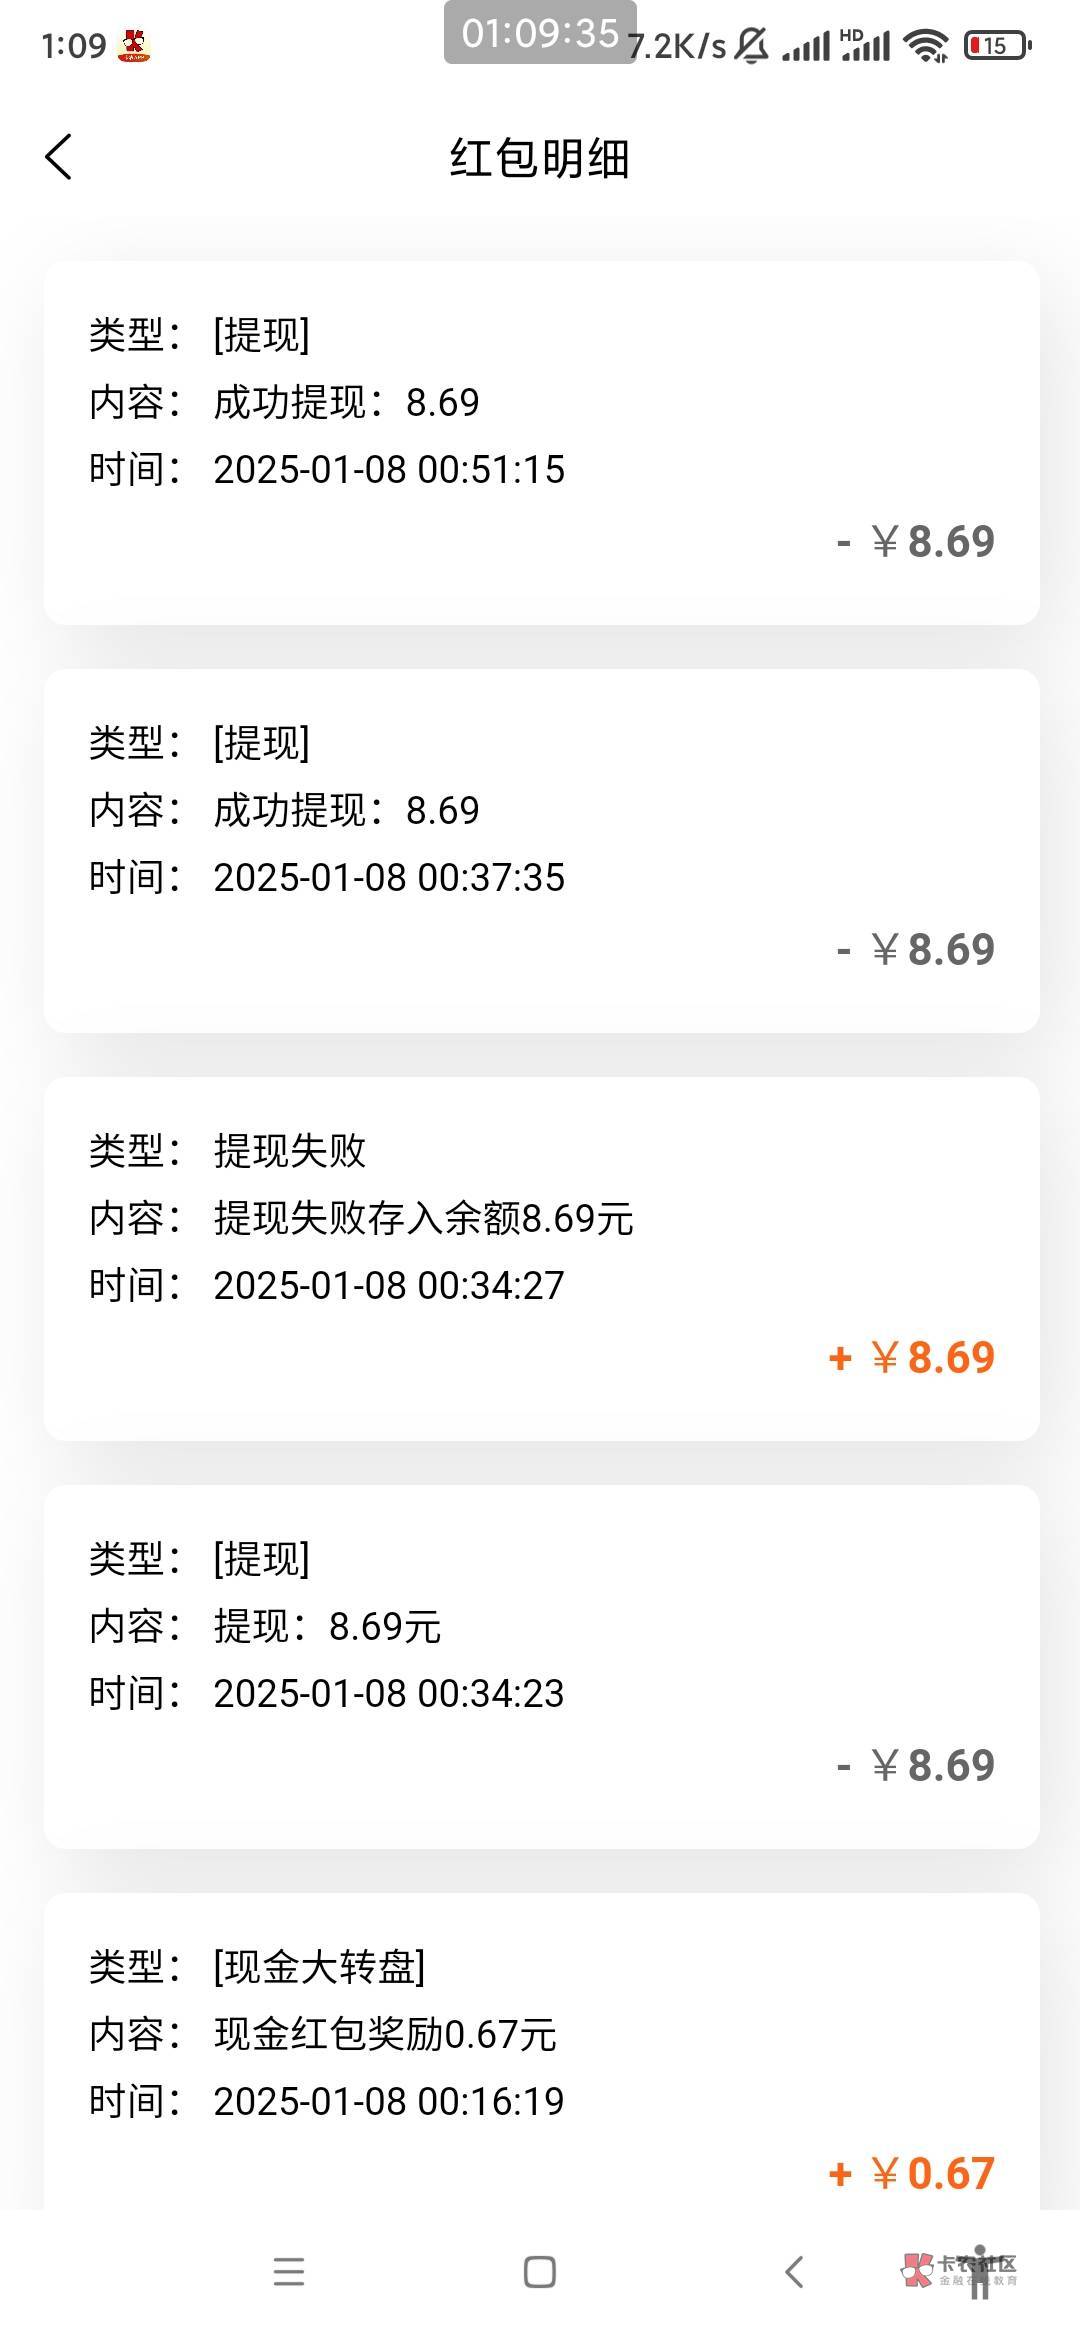
Task: Tap the 01:09:35 timestamp overlay
Action: coord(540,33)
